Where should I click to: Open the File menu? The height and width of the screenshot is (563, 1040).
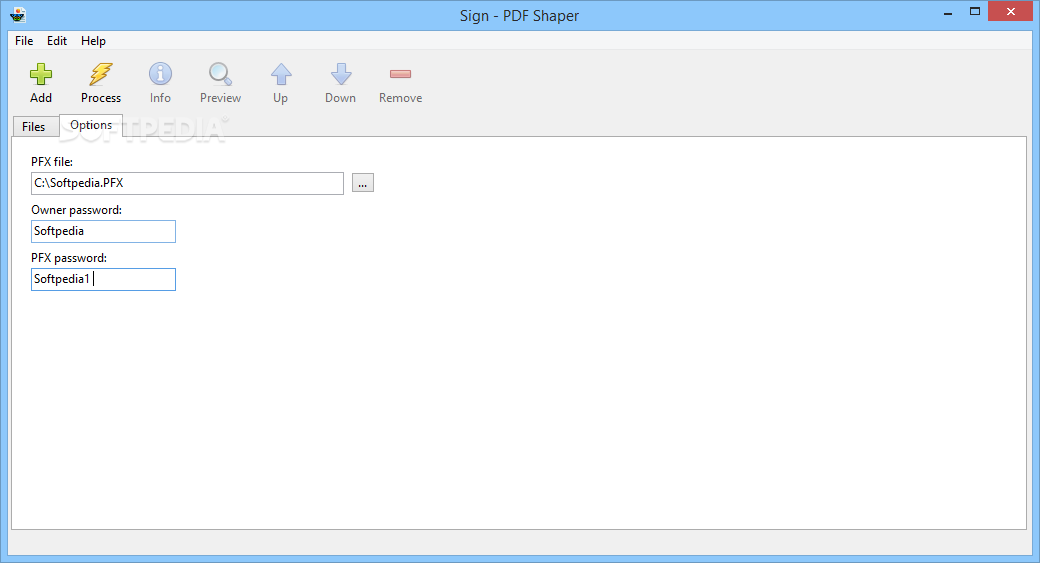24,40
